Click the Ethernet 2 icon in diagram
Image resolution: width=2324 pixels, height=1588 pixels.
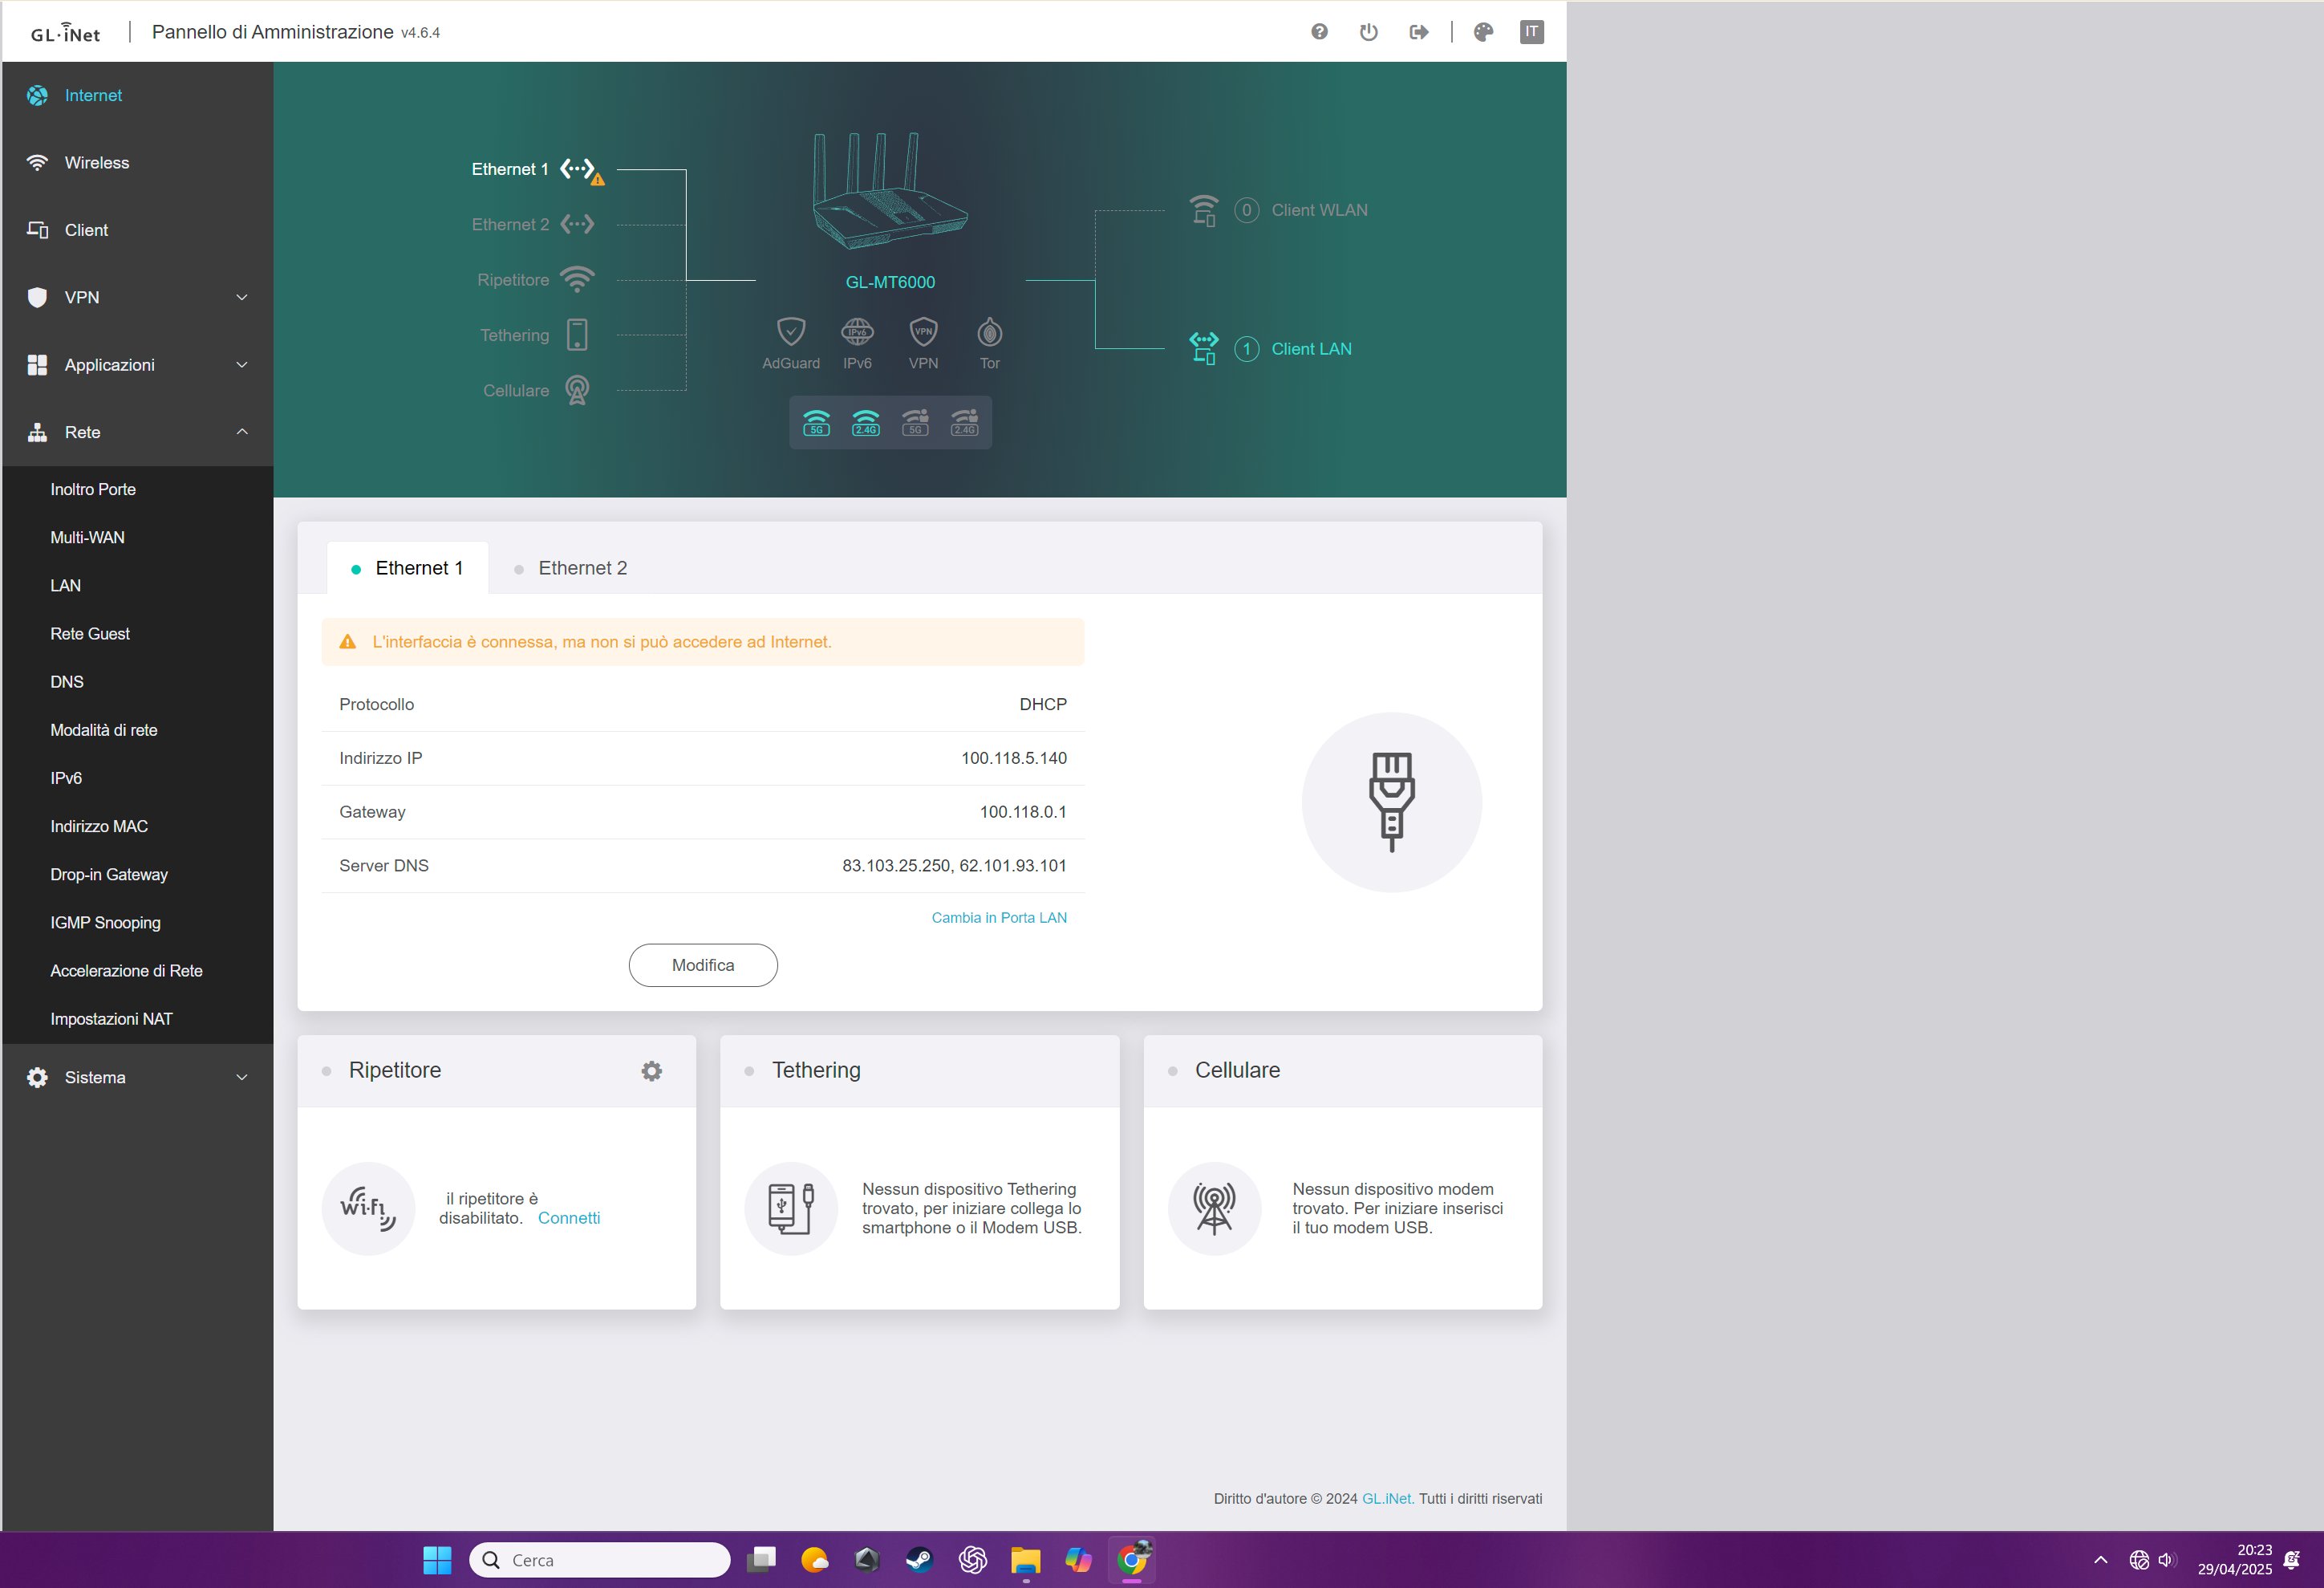[577, 224]
